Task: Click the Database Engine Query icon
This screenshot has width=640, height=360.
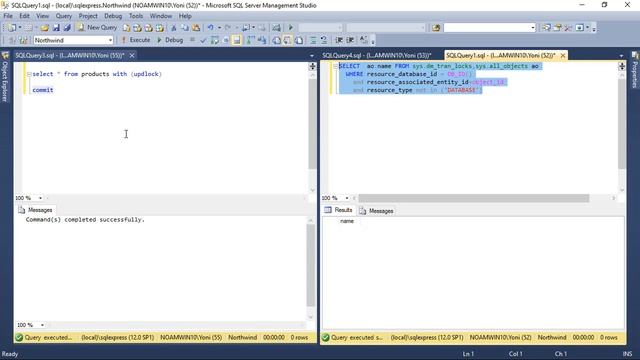Action: (127, 28)
